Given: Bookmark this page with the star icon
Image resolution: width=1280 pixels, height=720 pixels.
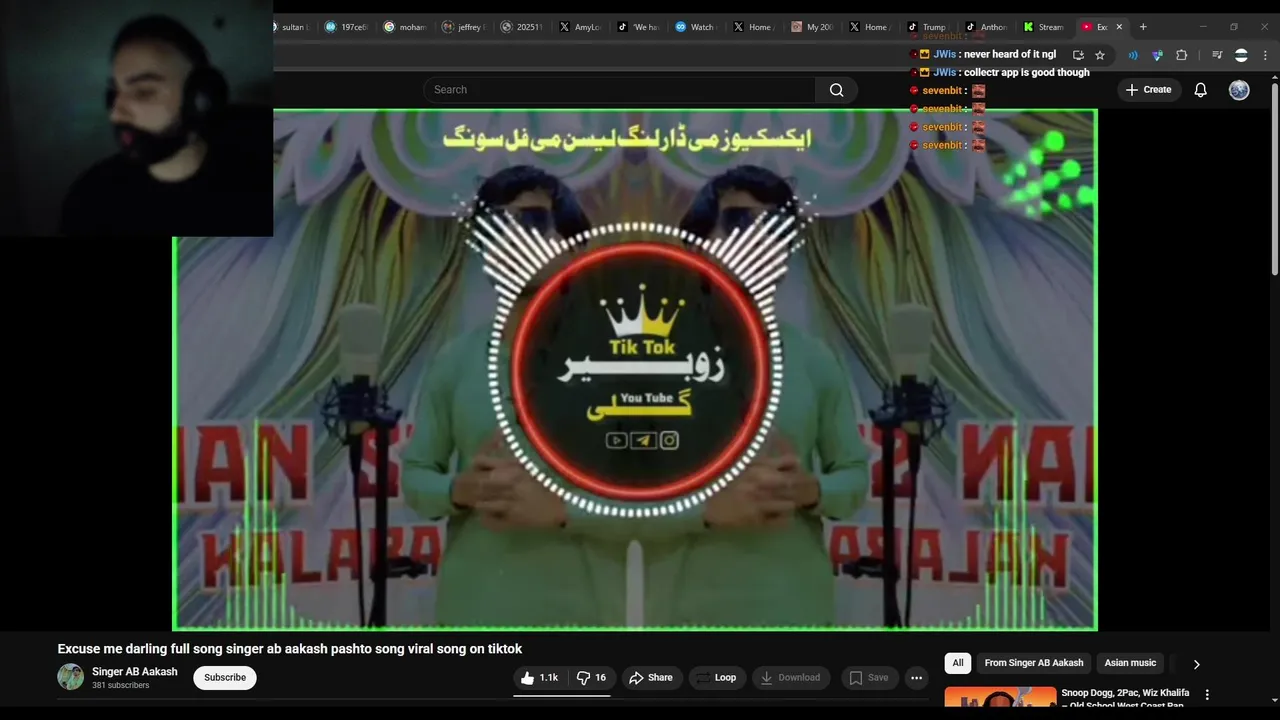Looking at the screenshot, I should 1100,55.
